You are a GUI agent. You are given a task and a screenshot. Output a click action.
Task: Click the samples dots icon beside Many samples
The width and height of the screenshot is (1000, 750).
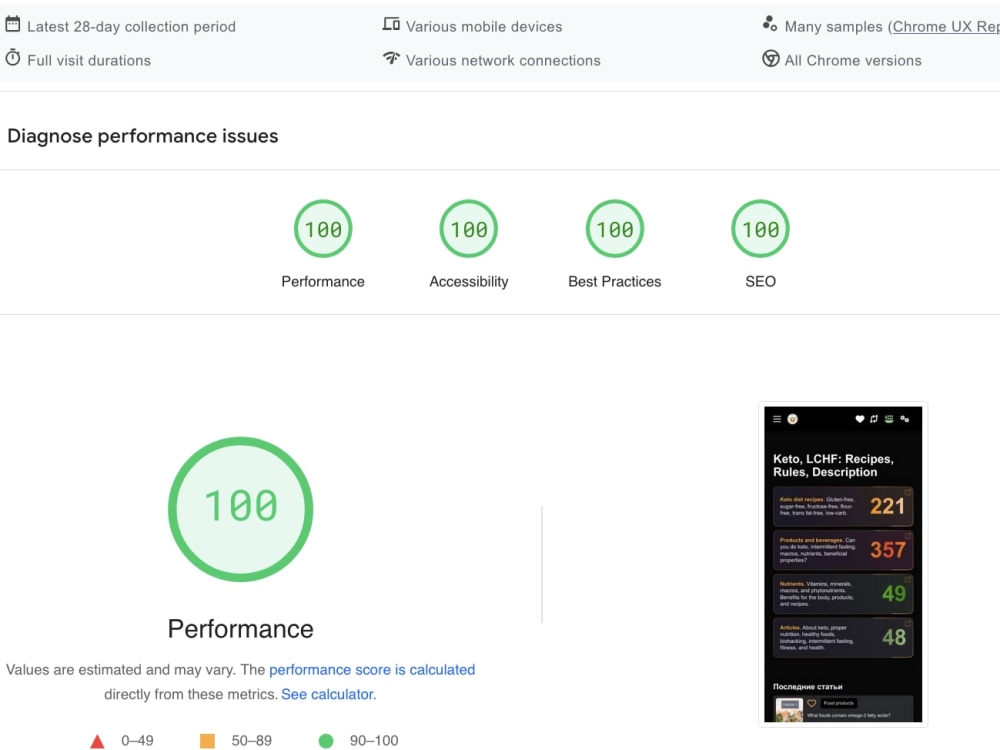pos(770,24)
